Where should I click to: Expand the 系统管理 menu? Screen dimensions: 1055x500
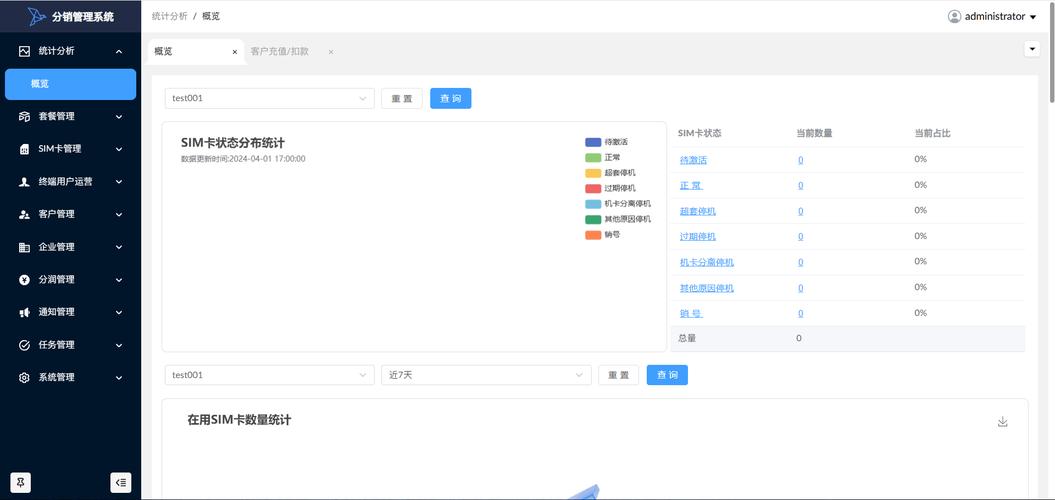tap(119, 378)
